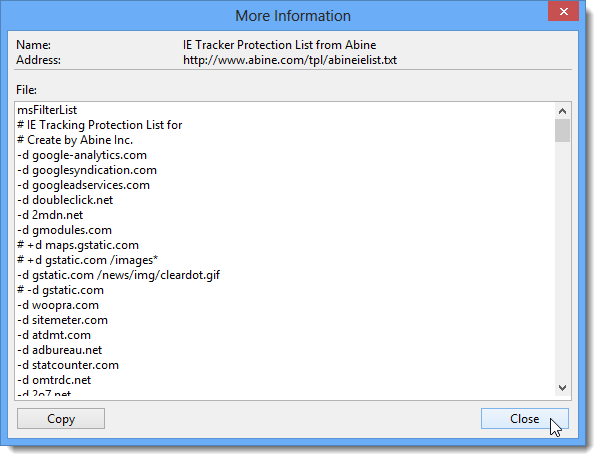Screen dimensions: 601x461
Task: Select the '-d google-analytics.com' line
Action: coord(82,155)
